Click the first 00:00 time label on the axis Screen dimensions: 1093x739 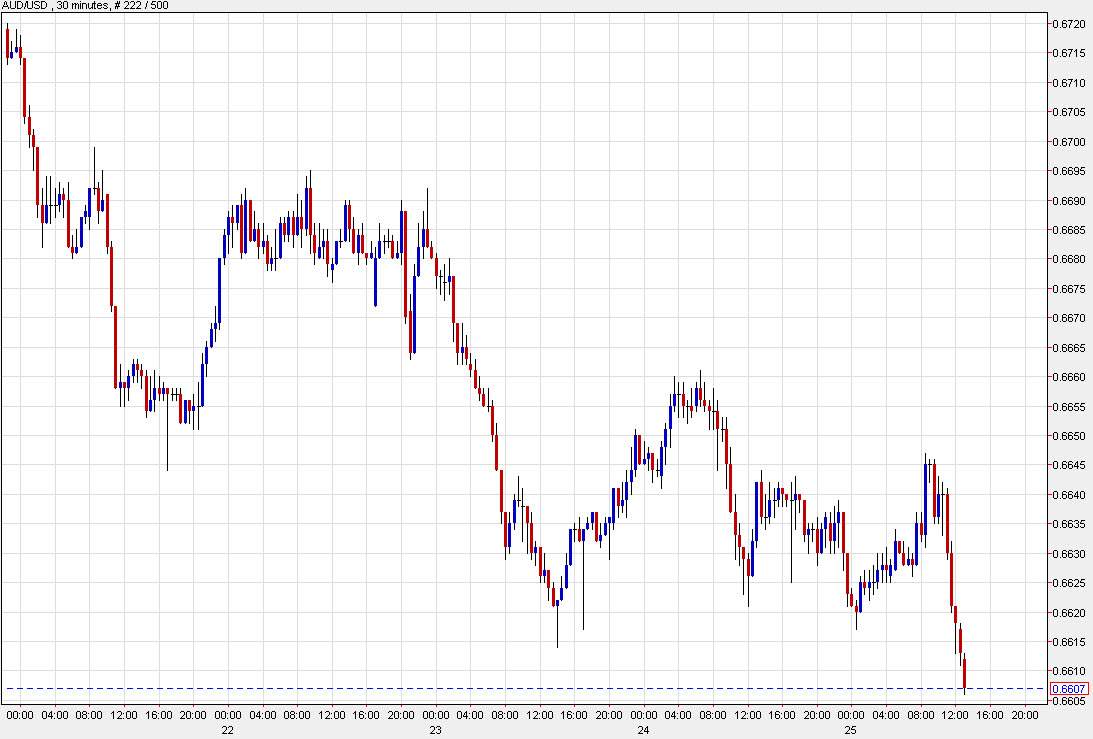pyautogui.click(x=18, y=716)
